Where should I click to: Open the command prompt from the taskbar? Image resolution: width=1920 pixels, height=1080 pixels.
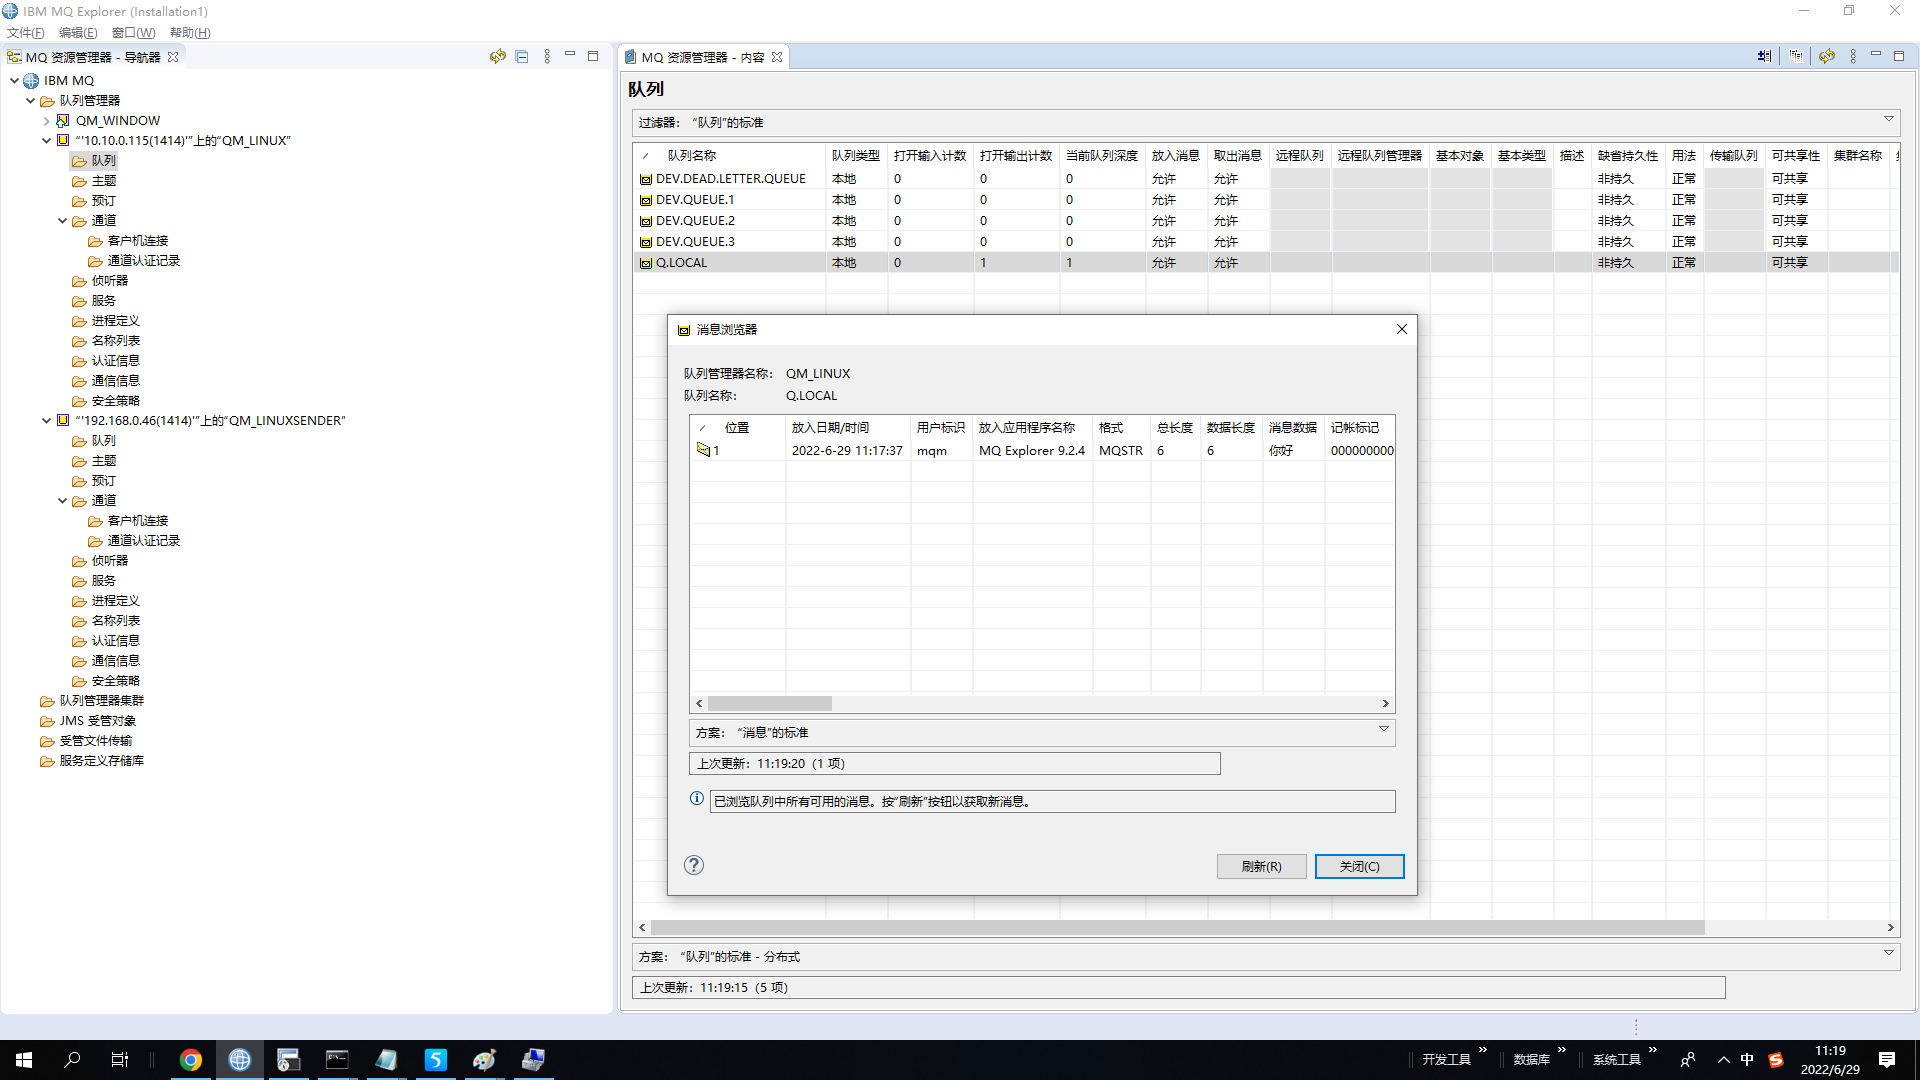point(337,1060)
